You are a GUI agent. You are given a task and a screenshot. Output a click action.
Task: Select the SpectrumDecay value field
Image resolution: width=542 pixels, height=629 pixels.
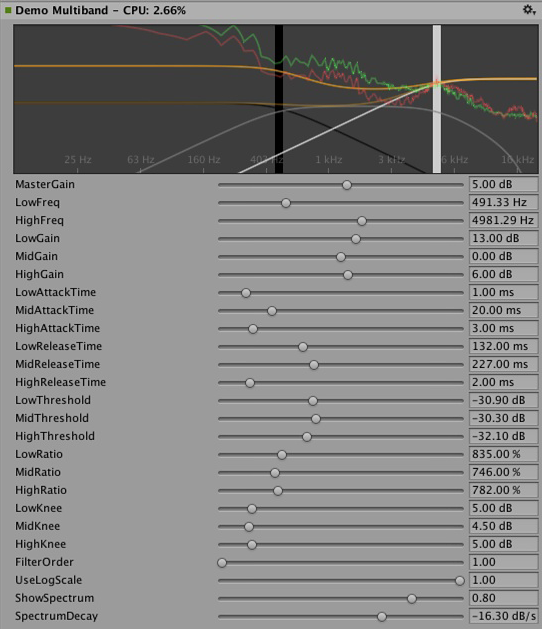(503, 616)
